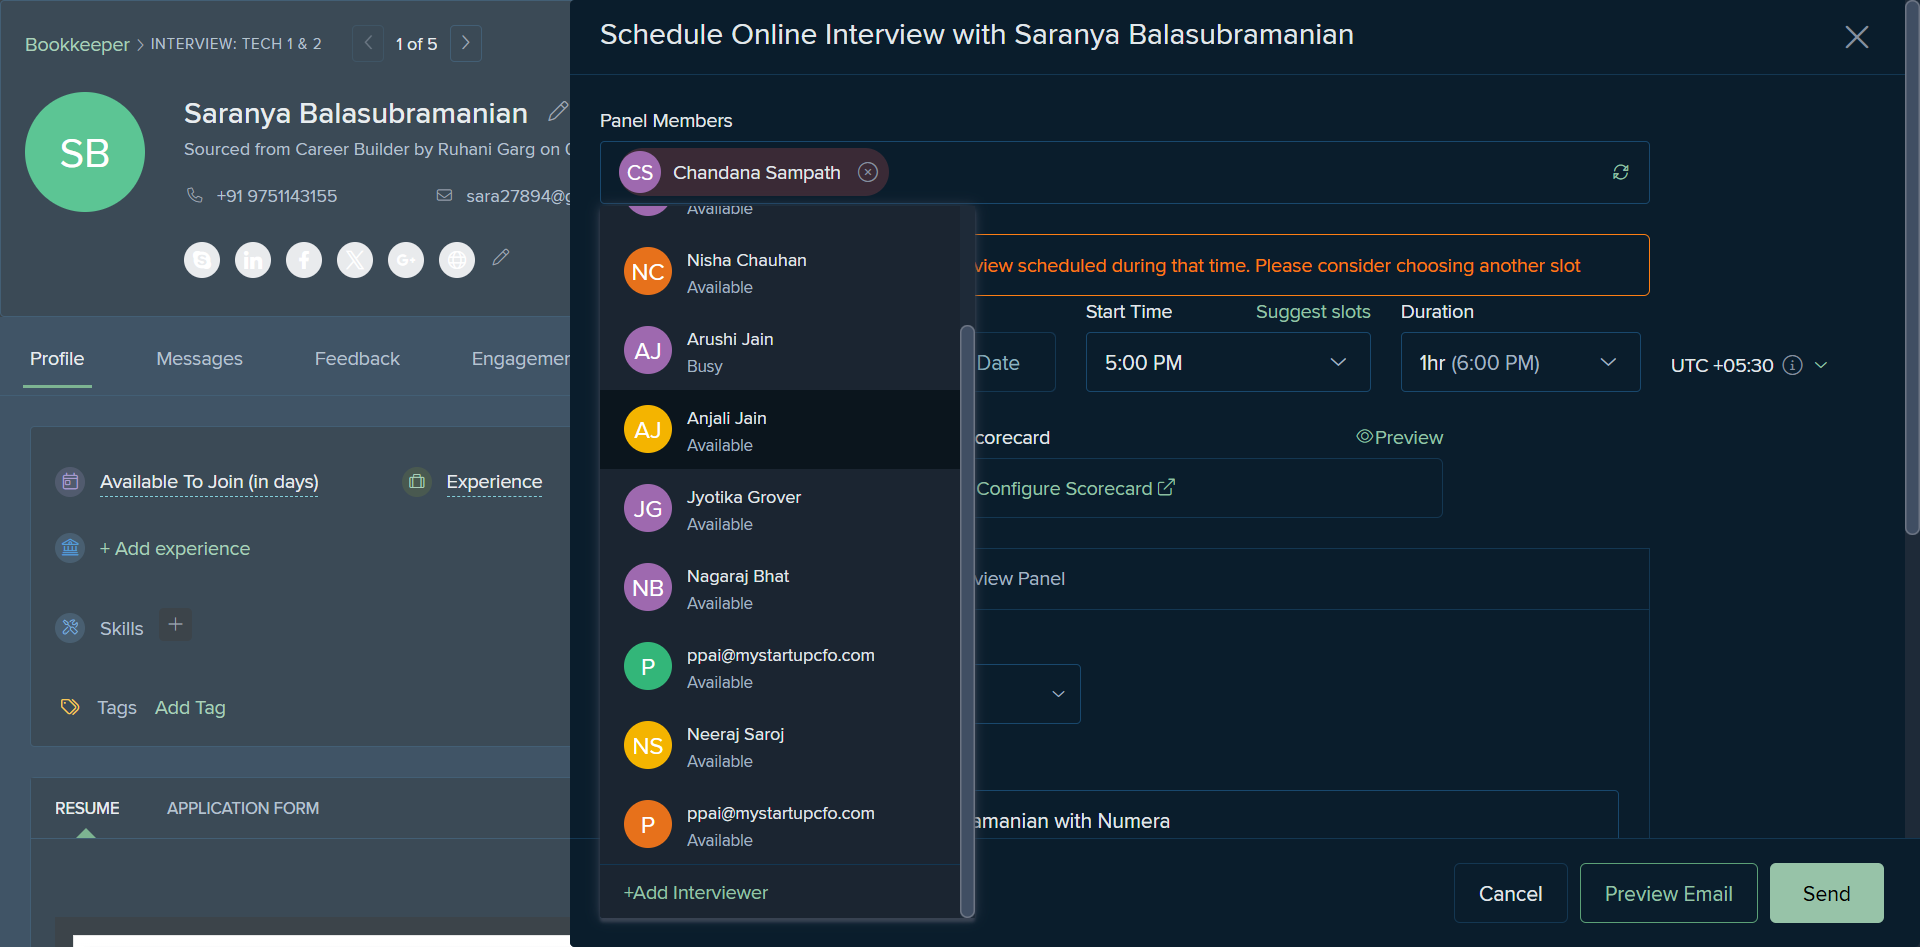
Task: Click the Send button
Action: click(1826, 893)
